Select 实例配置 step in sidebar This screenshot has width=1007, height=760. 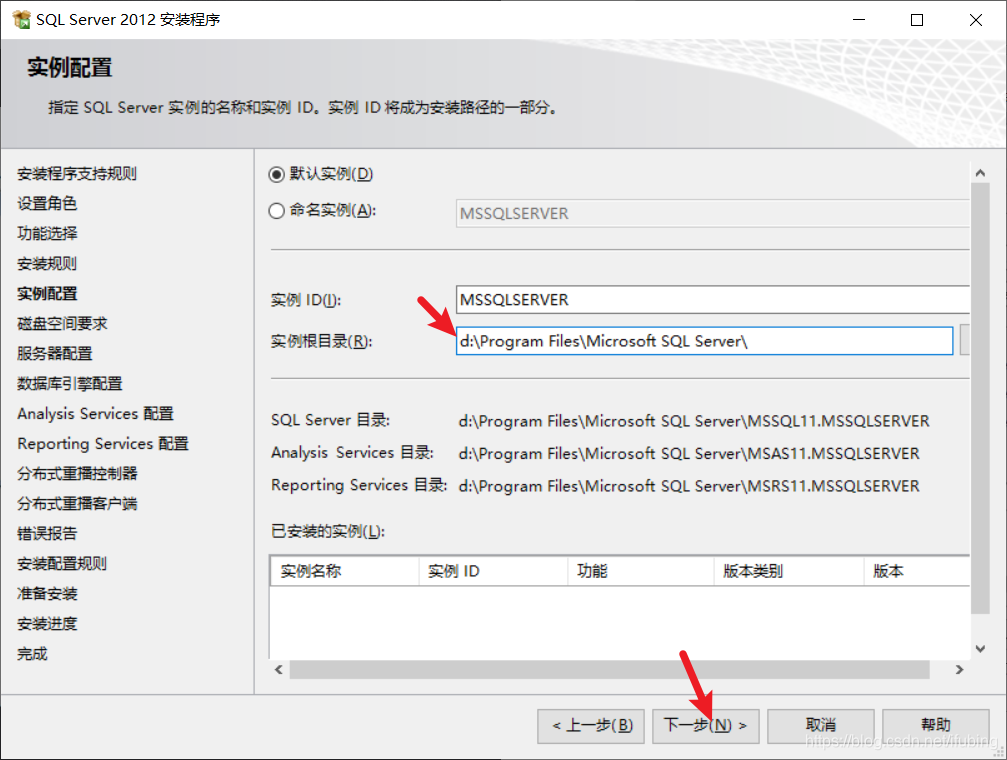pos(47,294)
